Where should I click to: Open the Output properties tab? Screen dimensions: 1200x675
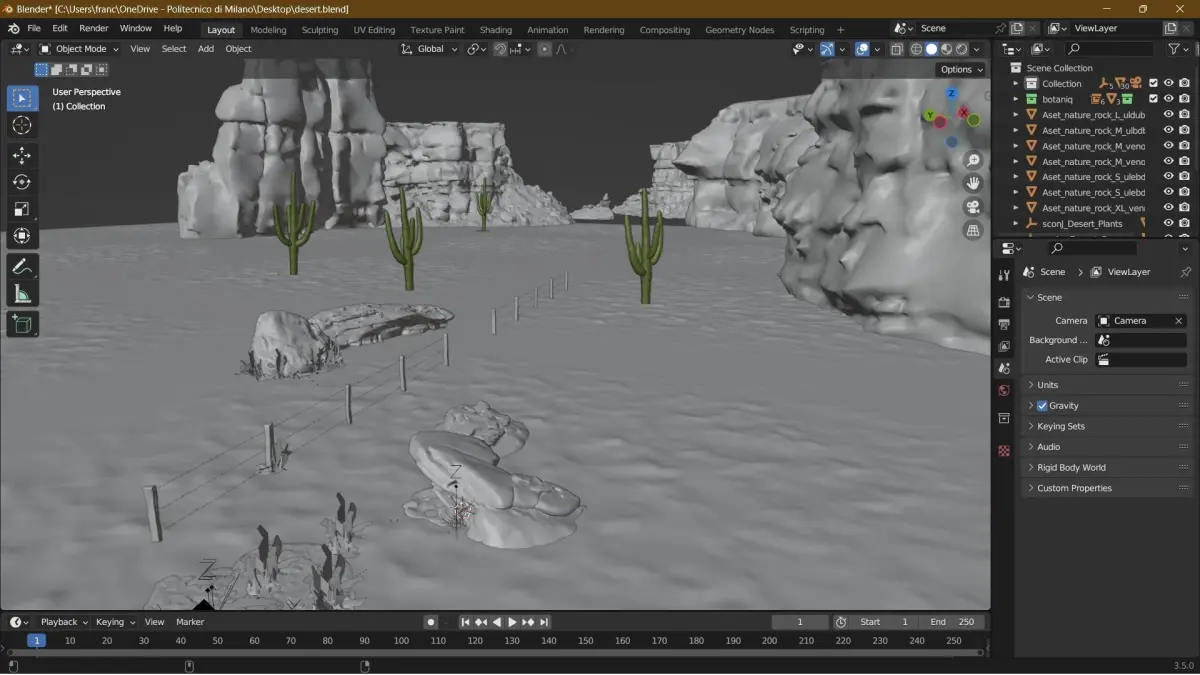[x=1004, y=324]
